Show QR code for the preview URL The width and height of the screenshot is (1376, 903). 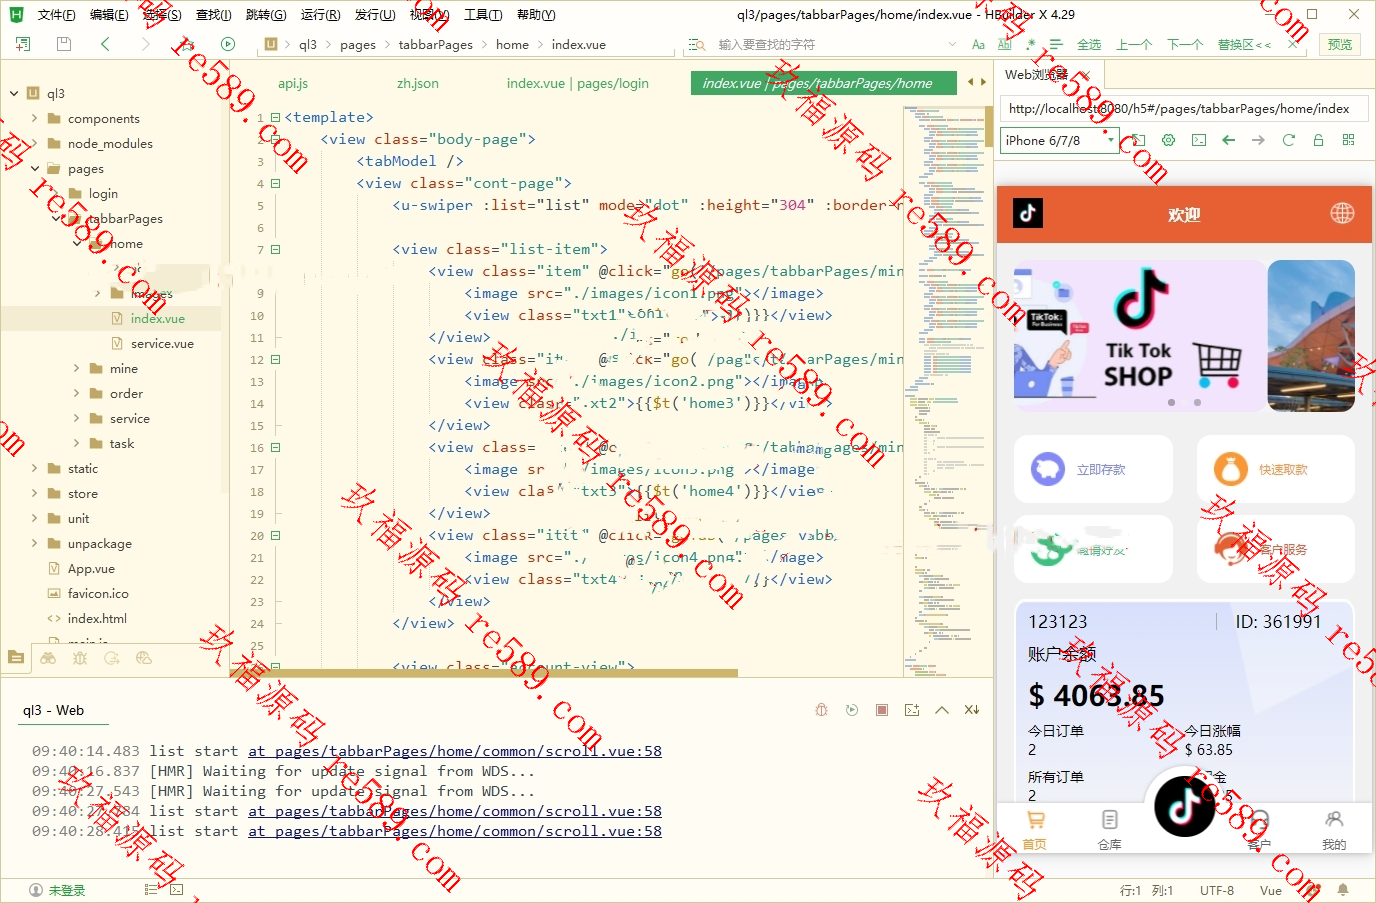point(1348,140)
